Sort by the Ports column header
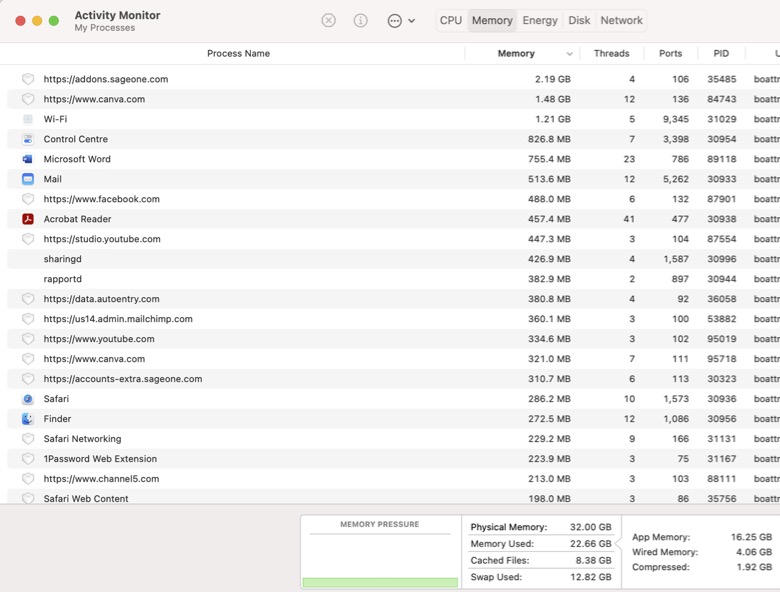 point(671,53)
